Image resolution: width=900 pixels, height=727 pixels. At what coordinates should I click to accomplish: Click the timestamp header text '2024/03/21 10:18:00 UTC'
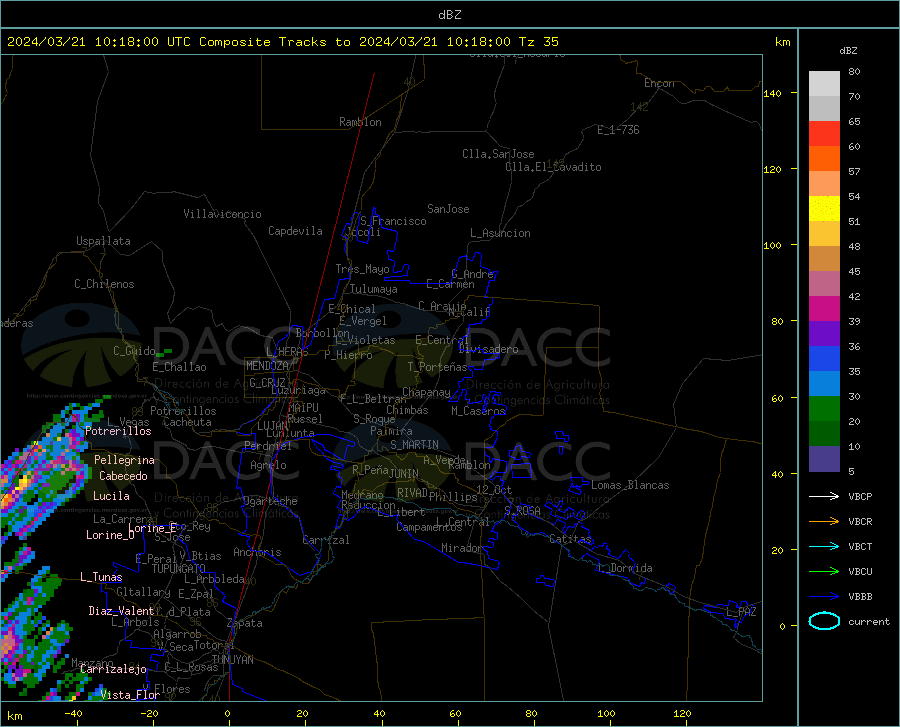point(99,42)
